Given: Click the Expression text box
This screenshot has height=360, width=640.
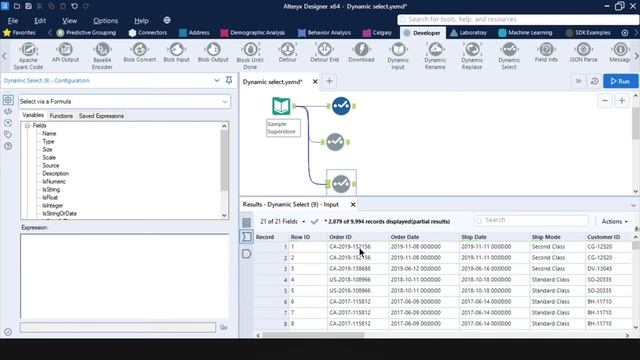Looking at the screenshot, I should tap(124, 276).
